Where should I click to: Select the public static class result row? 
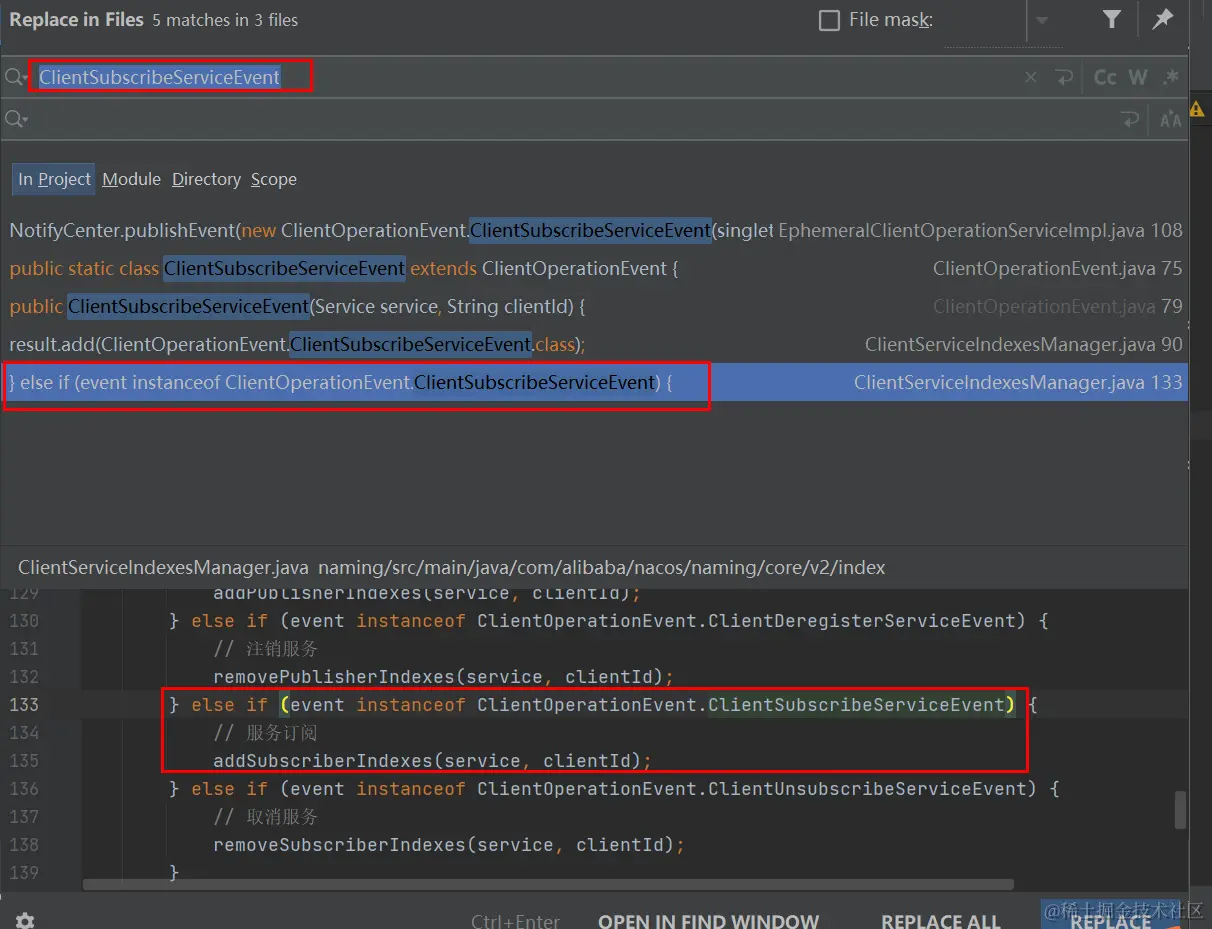click(594, 268)
